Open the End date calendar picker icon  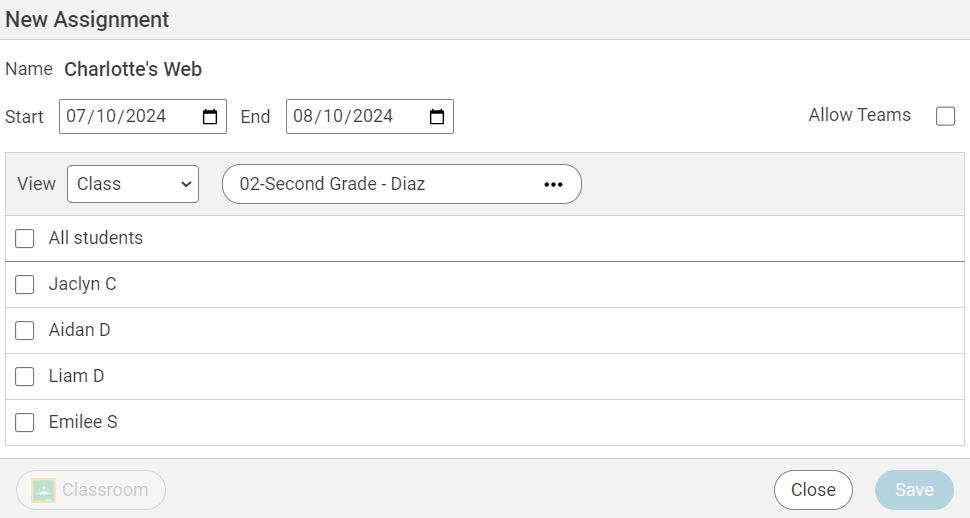[x=437, y=117]
